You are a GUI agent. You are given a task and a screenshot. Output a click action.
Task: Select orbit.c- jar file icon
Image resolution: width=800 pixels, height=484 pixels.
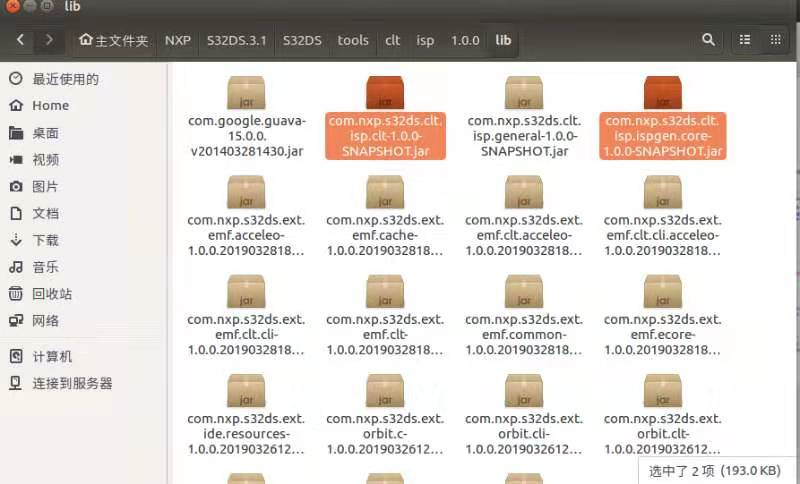[385, 391]
